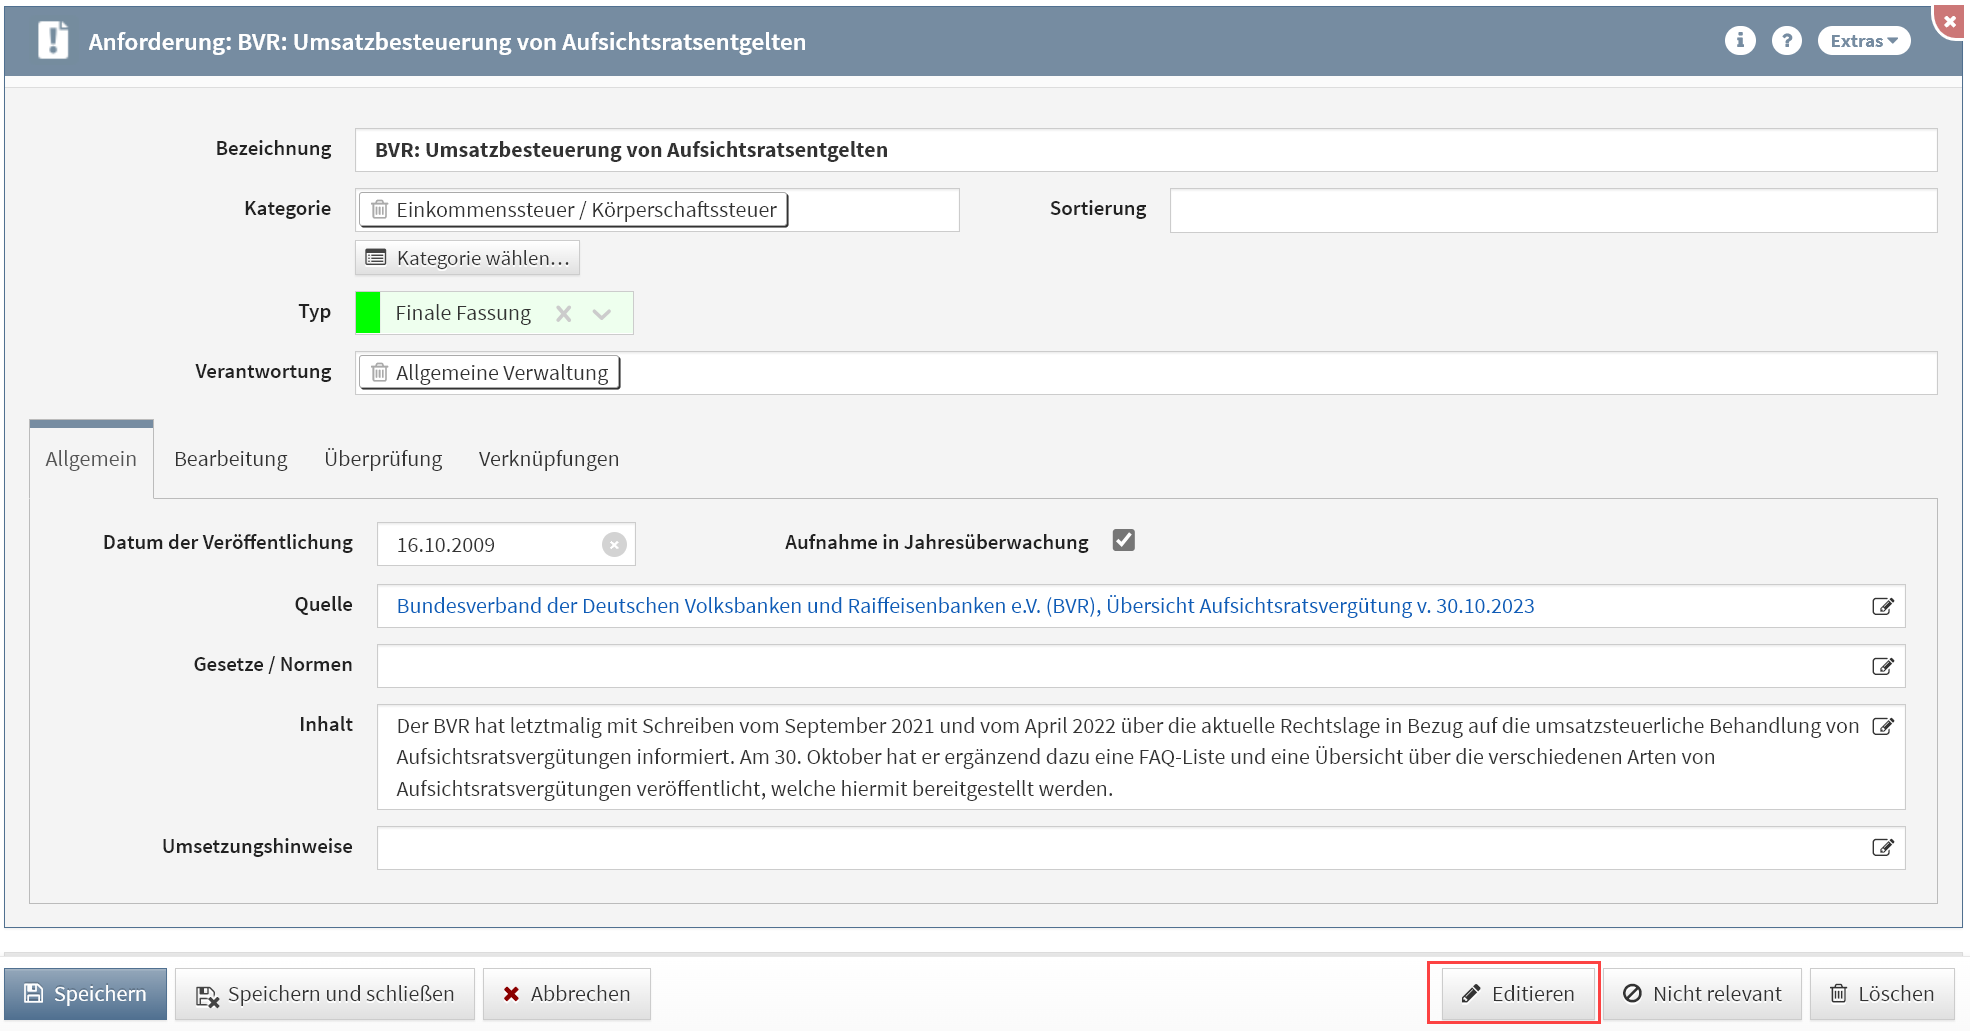Switch to the Bearbeitung tab
The width and height of the screenshot is (1970, 1031).
(x=230, y=459)
